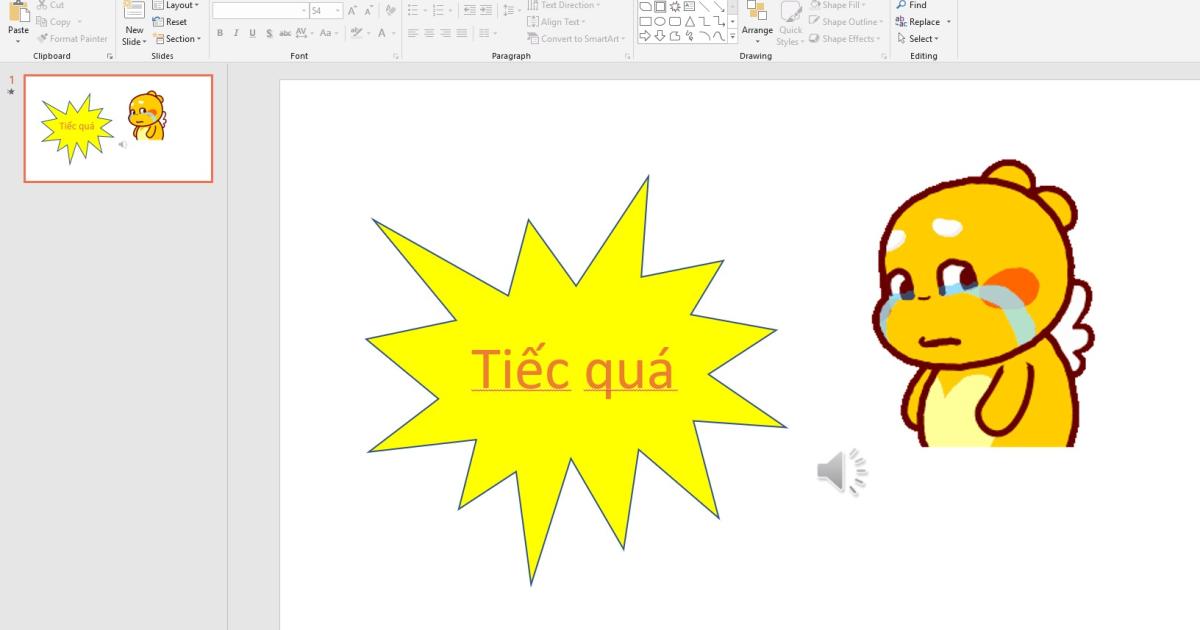Insert a New Slide
This screenshot has width=1200, height=630.
tap(134, 24)
